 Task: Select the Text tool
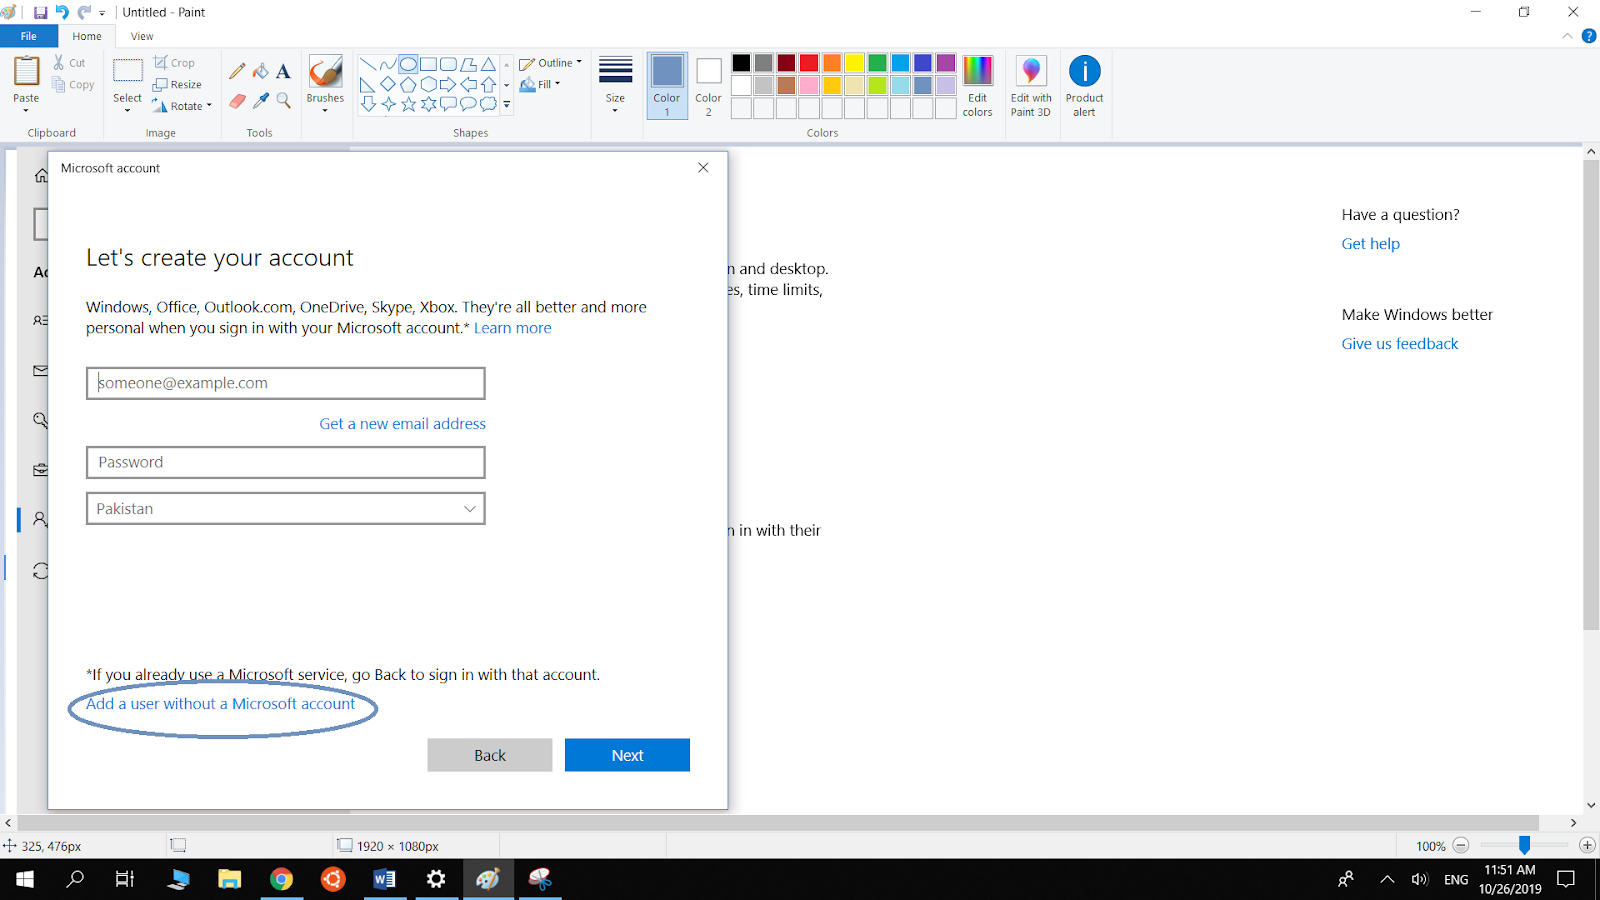[283, 71]
